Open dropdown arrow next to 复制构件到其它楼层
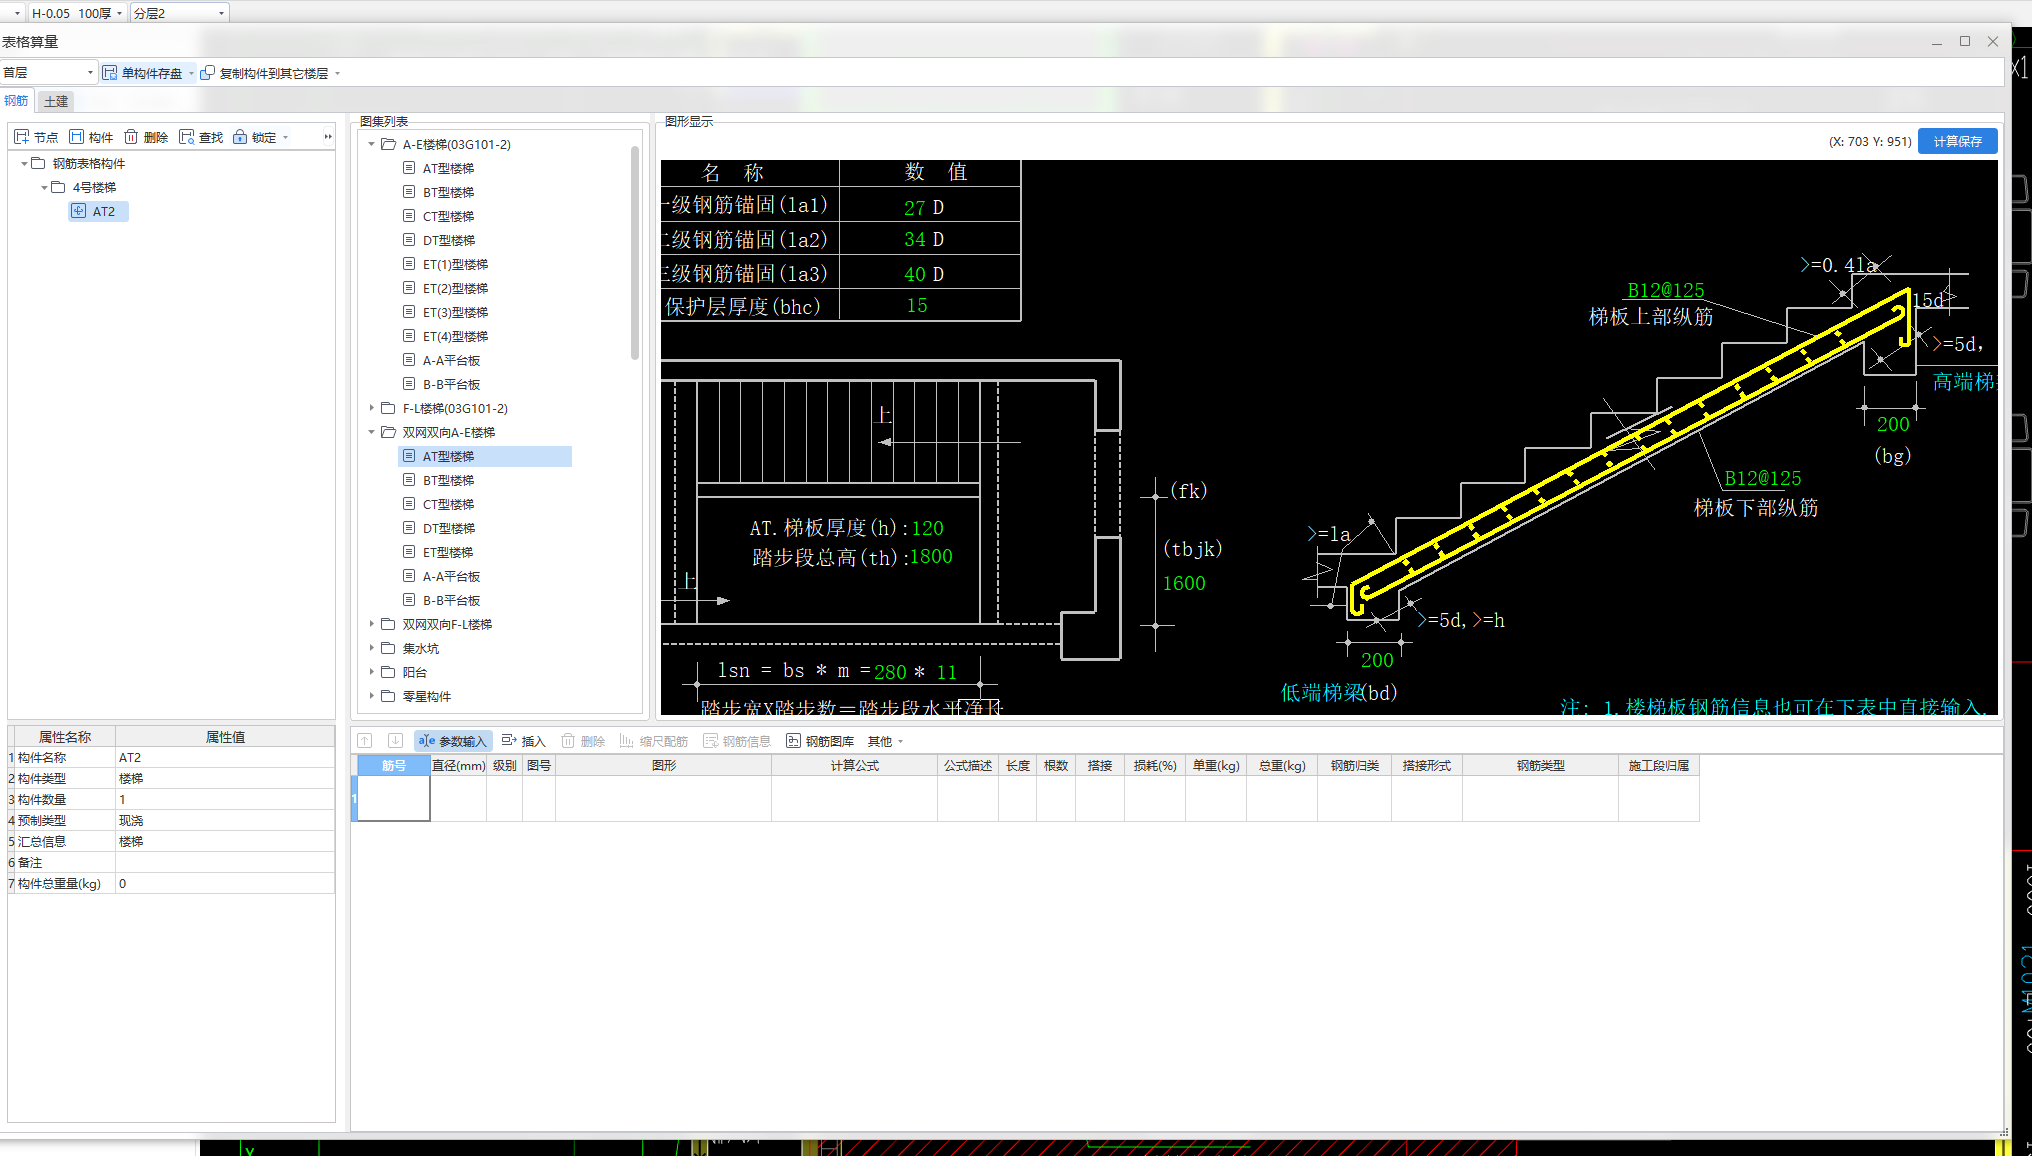 coord(337,73)
